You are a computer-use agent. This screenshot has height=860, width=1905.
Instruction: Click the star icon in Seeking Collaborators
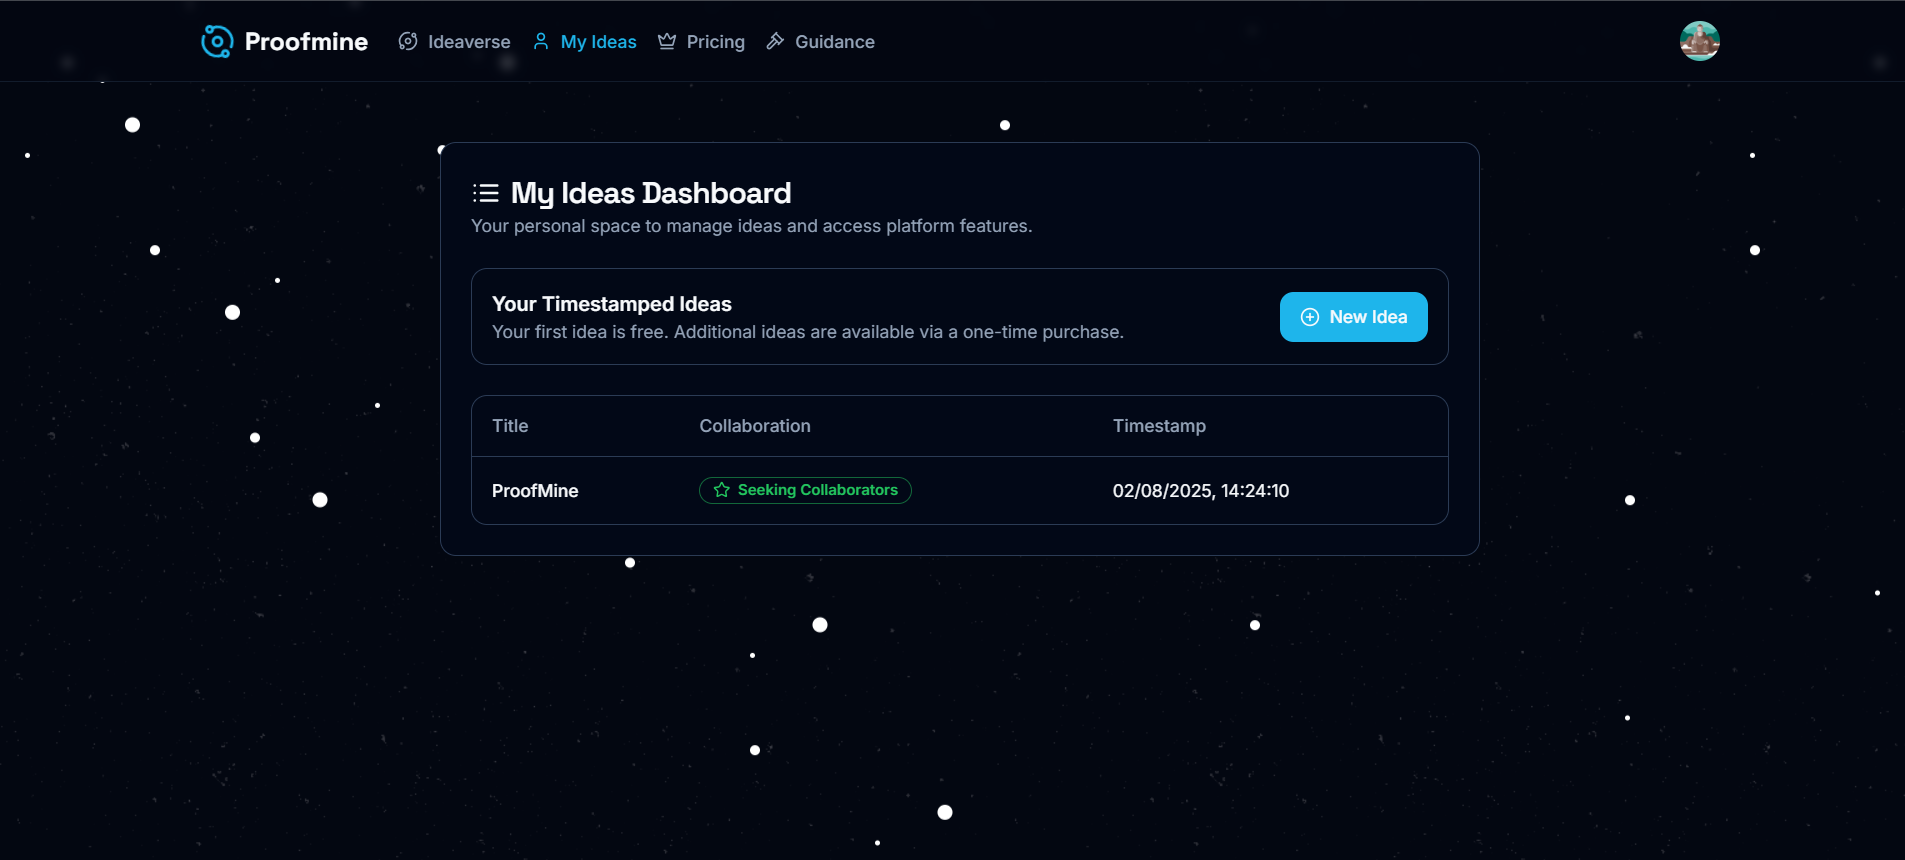722,490
